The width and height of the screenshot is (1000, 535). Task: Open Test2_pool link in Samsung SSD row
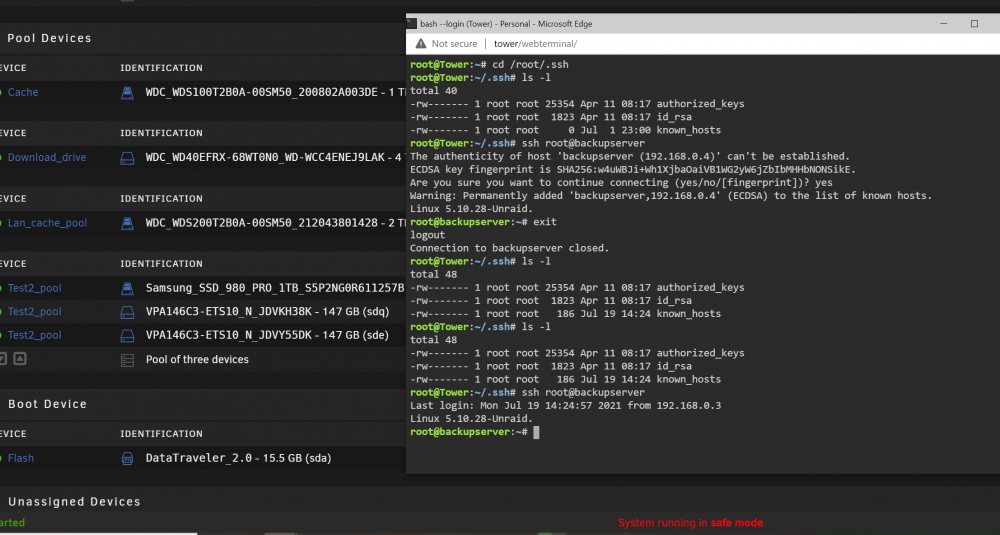click(34, 288)
